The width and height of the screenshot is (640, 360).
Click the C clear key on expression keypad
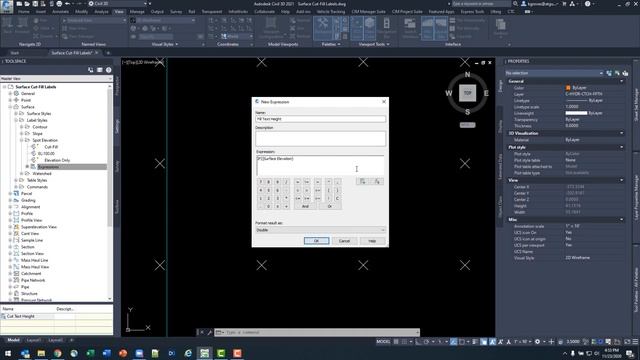click(x=337, y=198)
